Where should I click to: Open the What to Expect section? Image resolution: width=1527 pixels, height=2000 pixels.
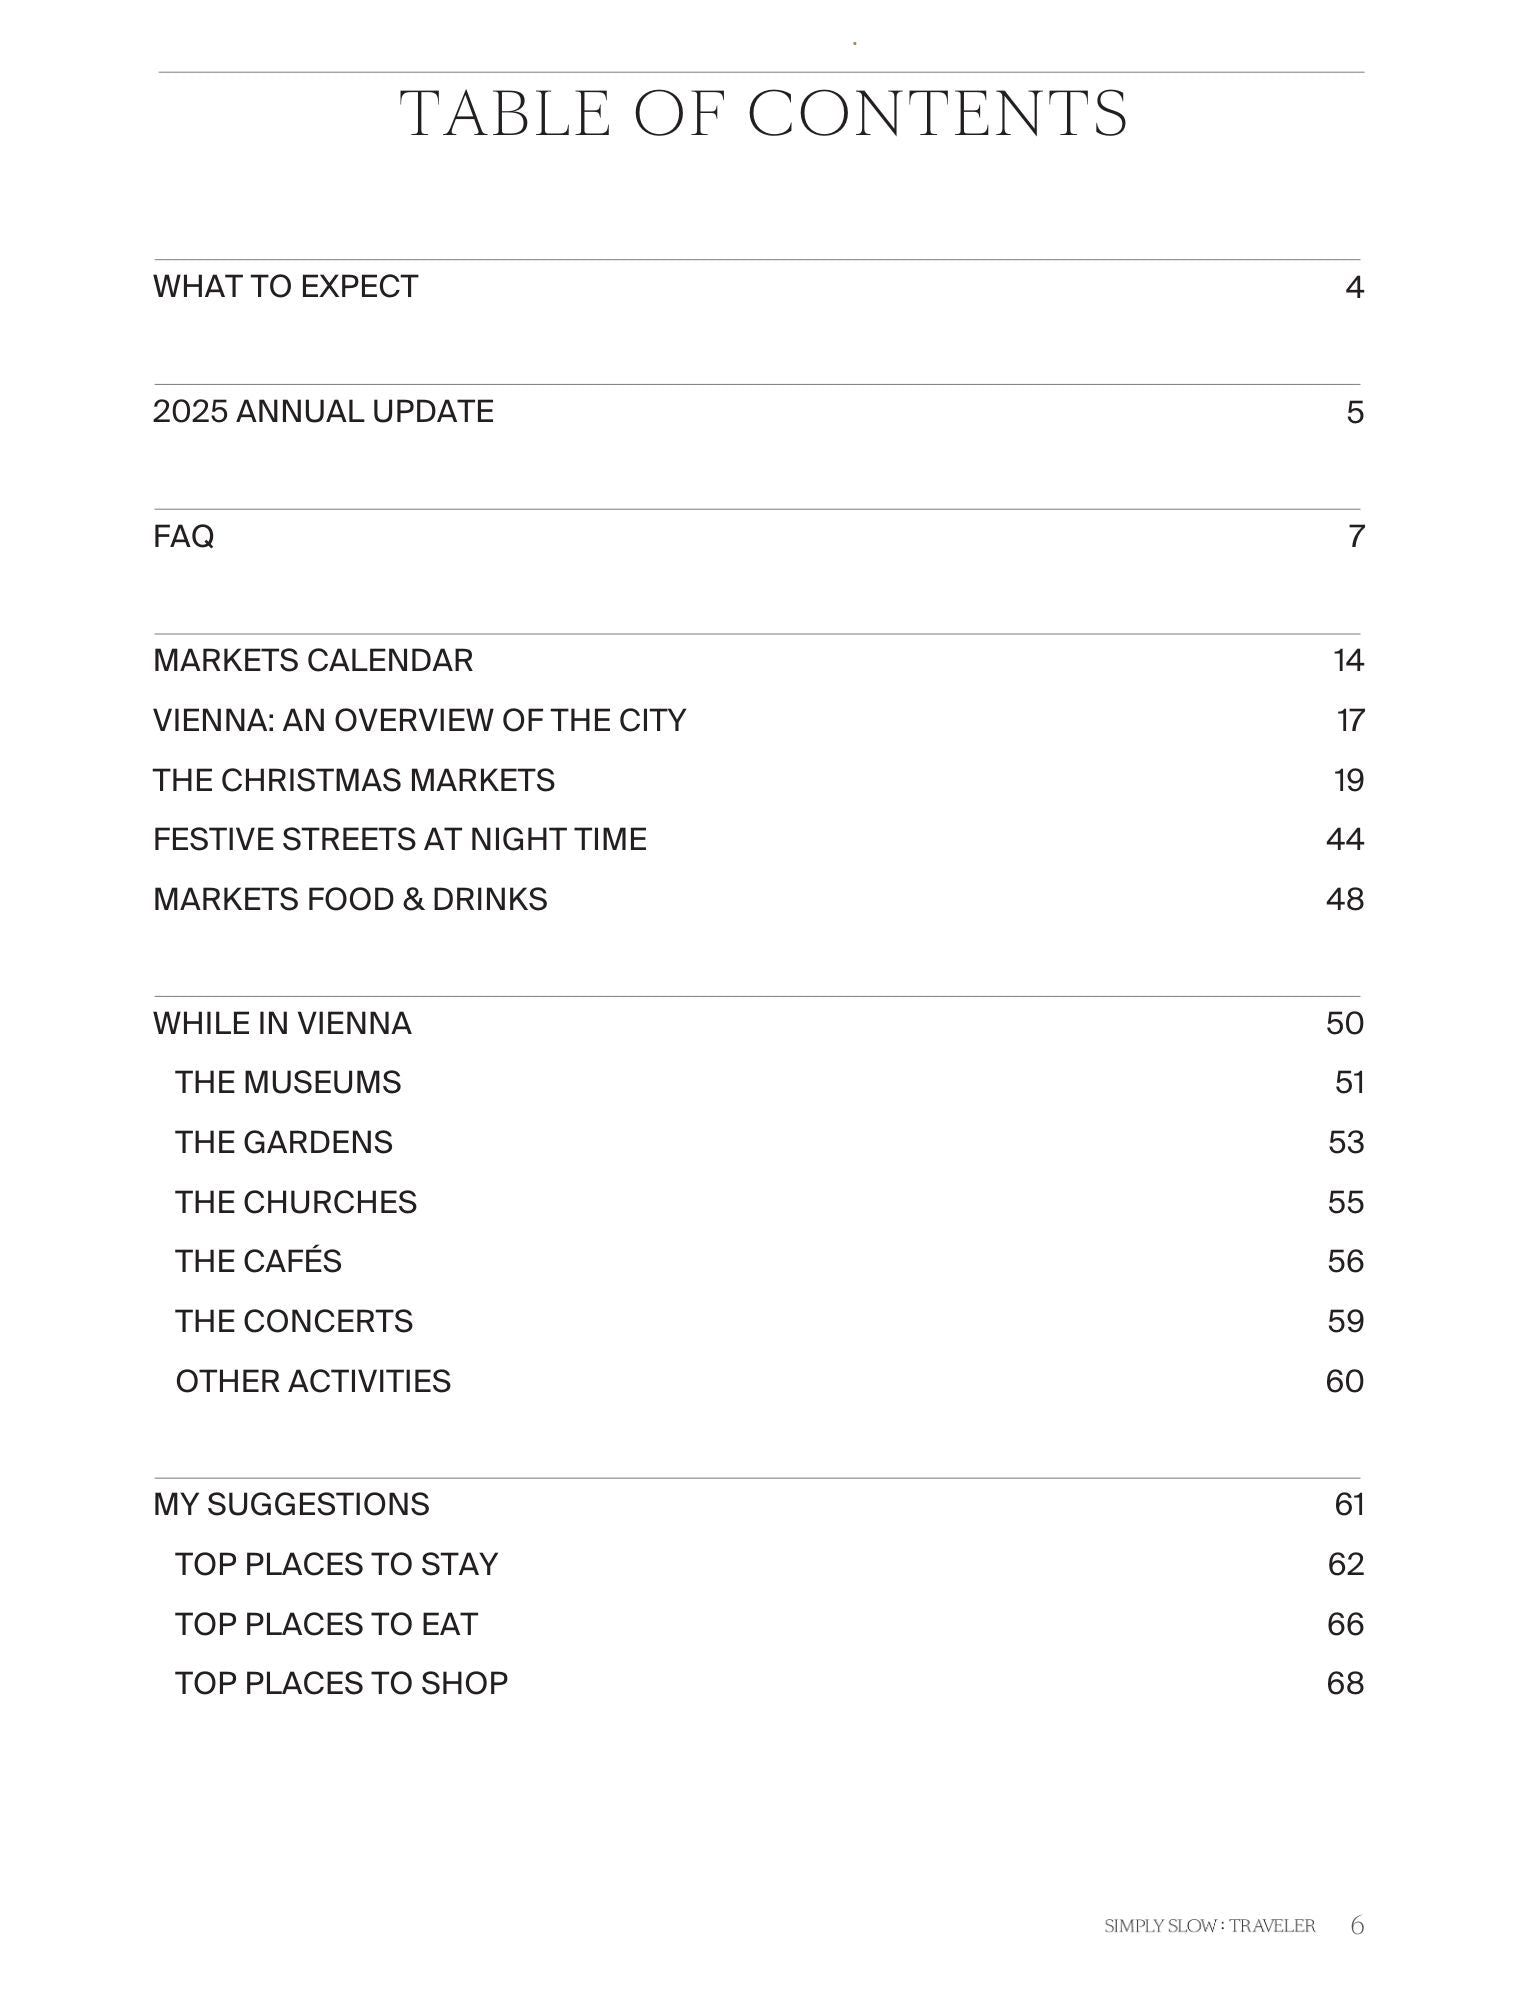(x=285, y=287)
